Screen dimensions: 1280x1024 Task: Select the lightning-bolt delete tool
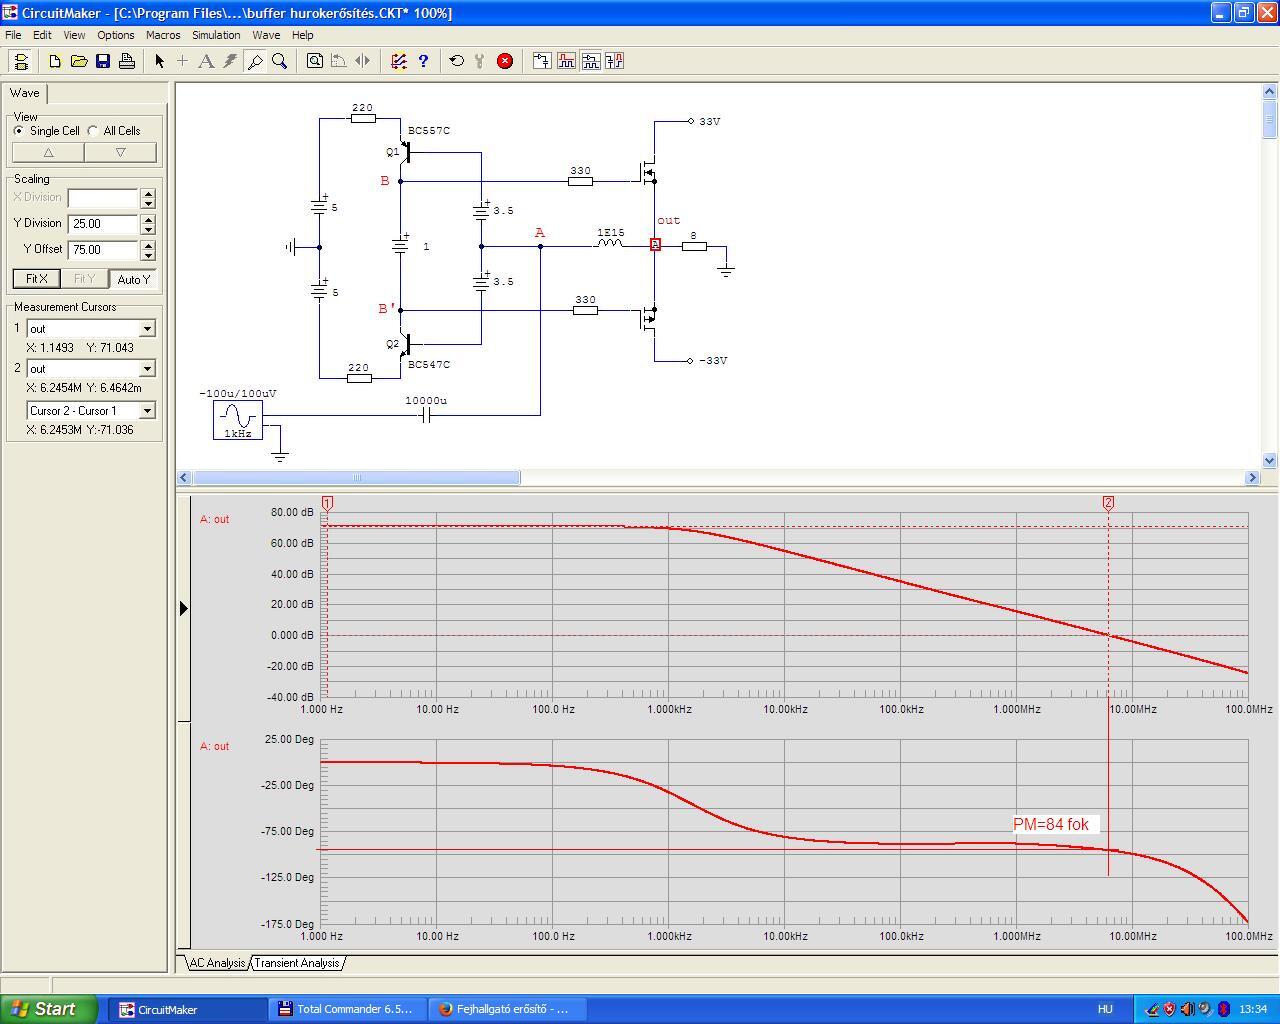tap(230, 61)
